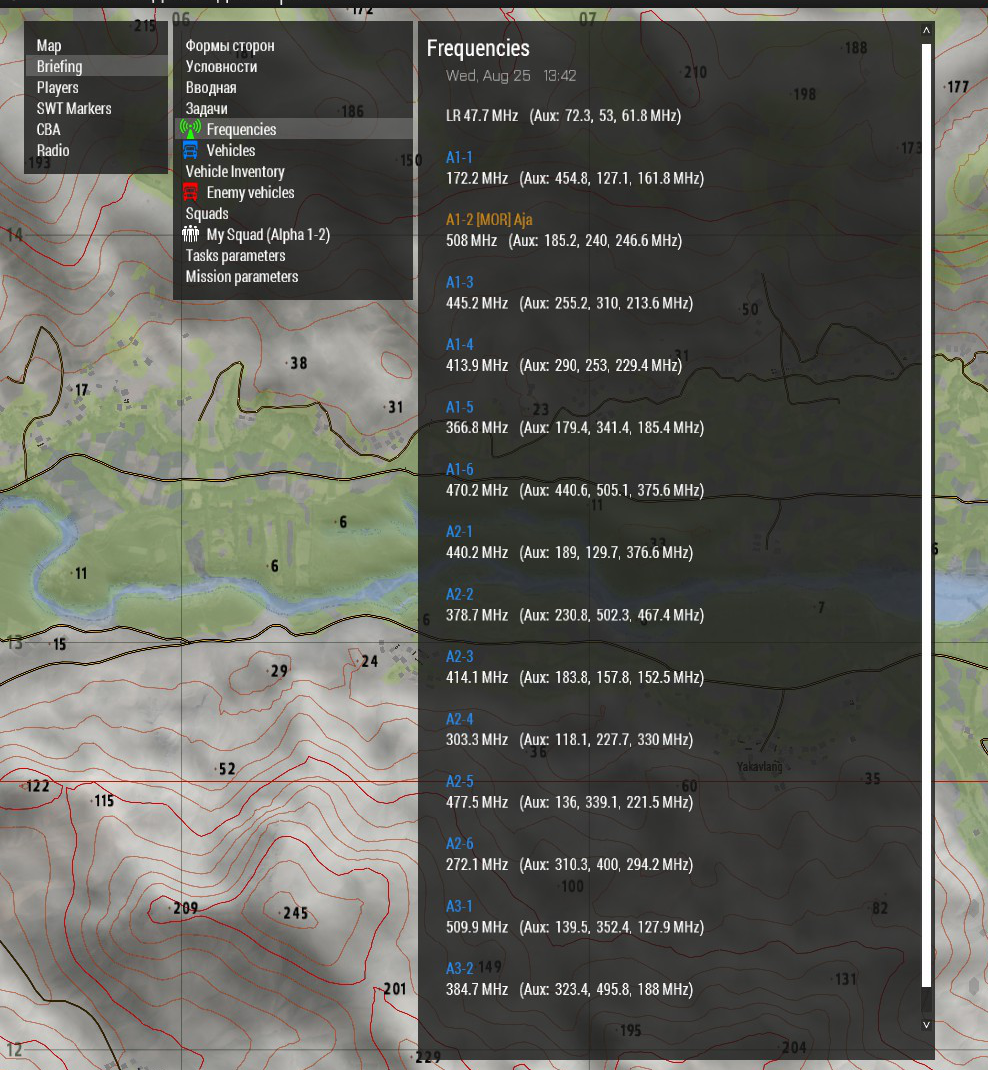Click the Wed, Aug 25 13:42 date text

pos(511,76)
